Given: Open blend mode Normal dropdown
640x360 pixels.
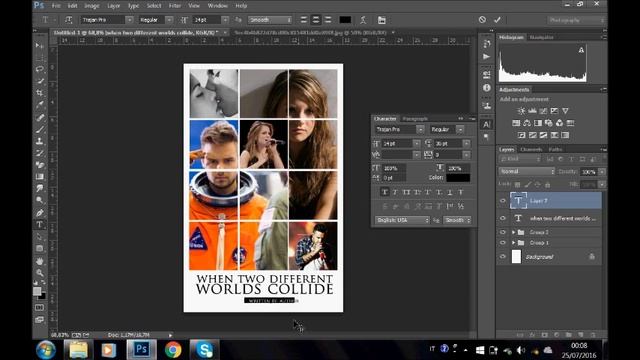Looking at the screenshot, I should [x=527, y=171].
